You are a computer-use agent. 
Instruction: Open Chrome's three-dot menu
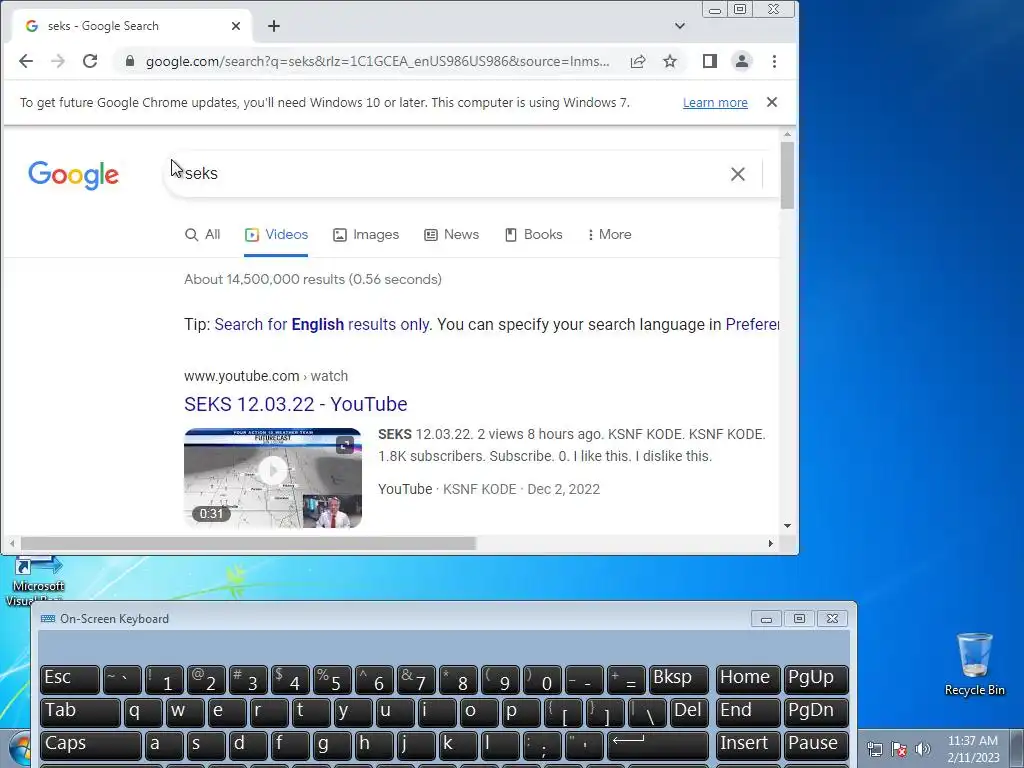click(775, 61)
